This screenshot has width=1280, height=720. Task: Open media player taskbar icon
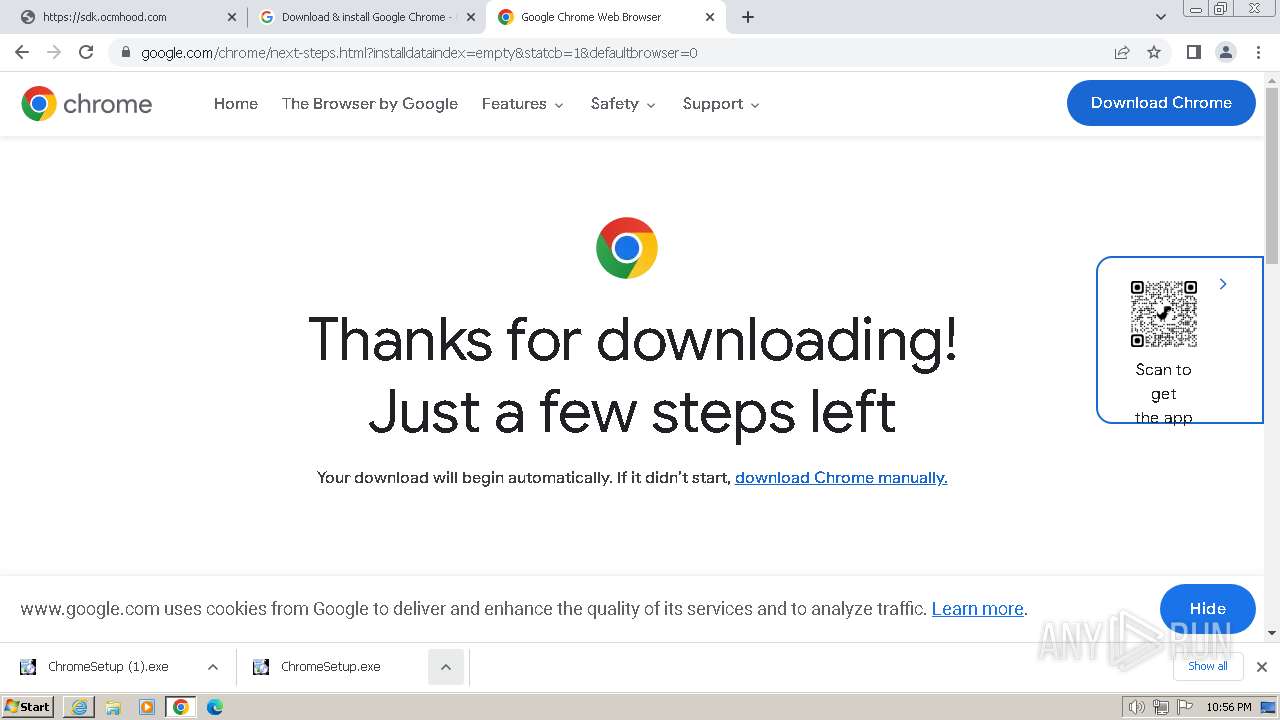click(147, 707)
